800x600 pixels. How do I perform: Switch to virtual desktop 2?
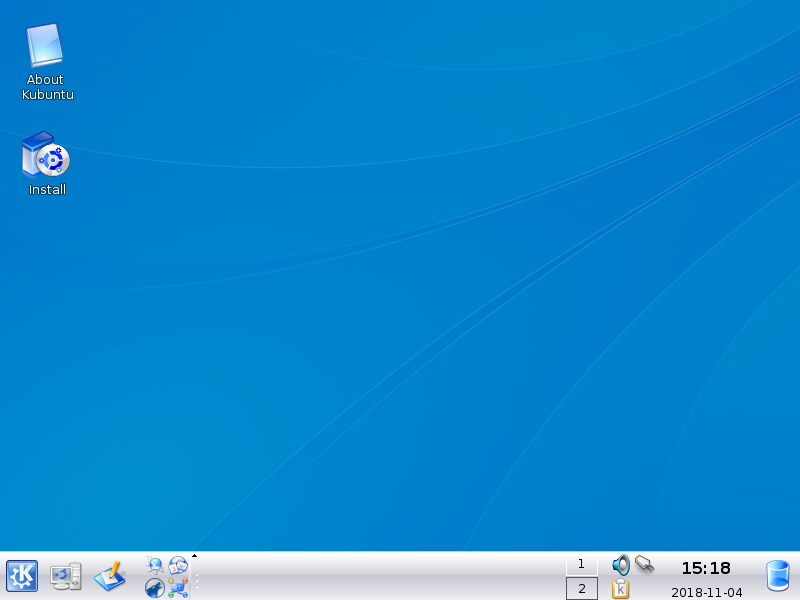(x=581, y=588)
